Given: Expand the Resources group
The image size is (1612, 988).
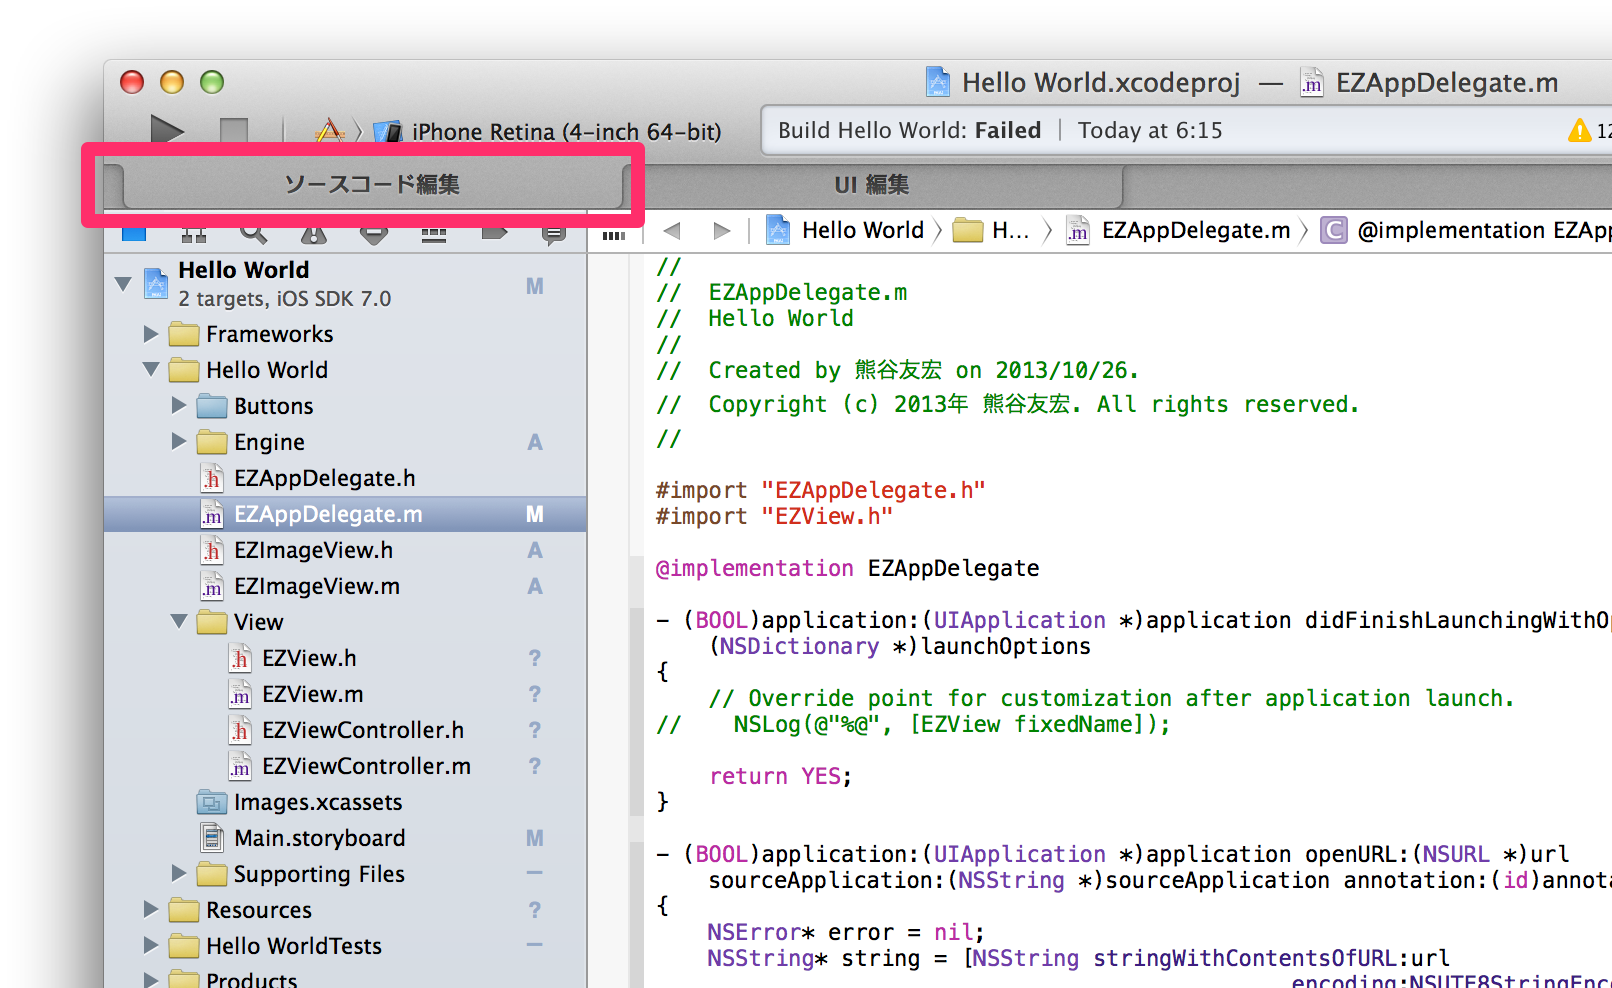Looking at the screenshot, I should tap(151, 909).
